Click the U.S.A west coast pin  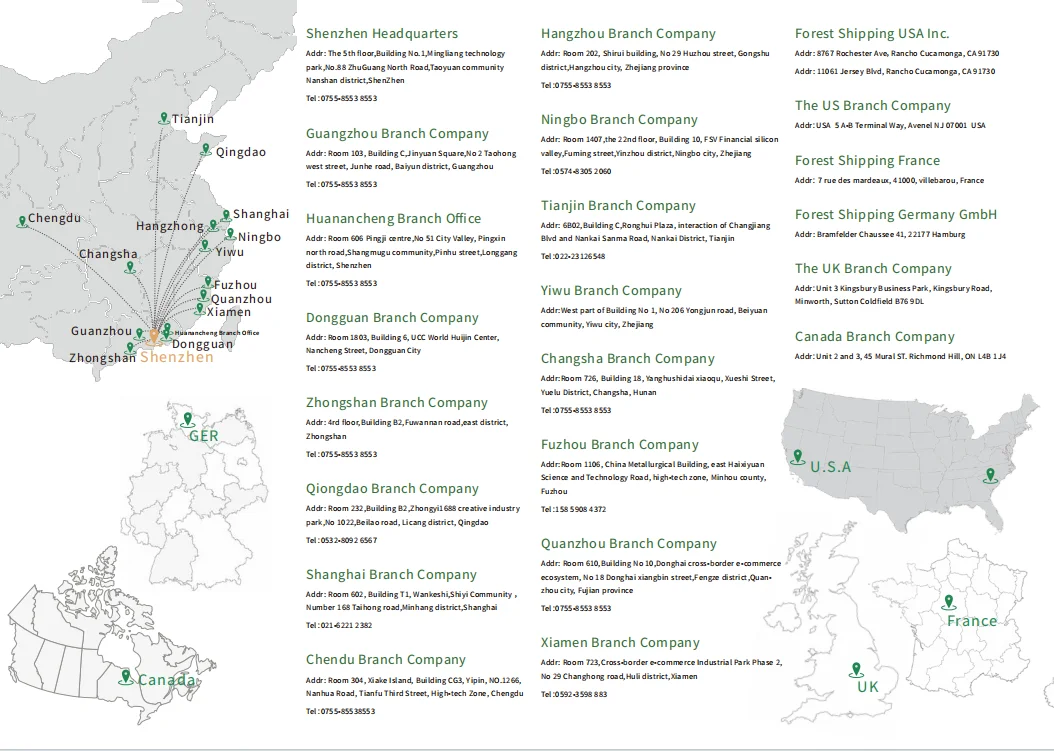click(797, 457)
